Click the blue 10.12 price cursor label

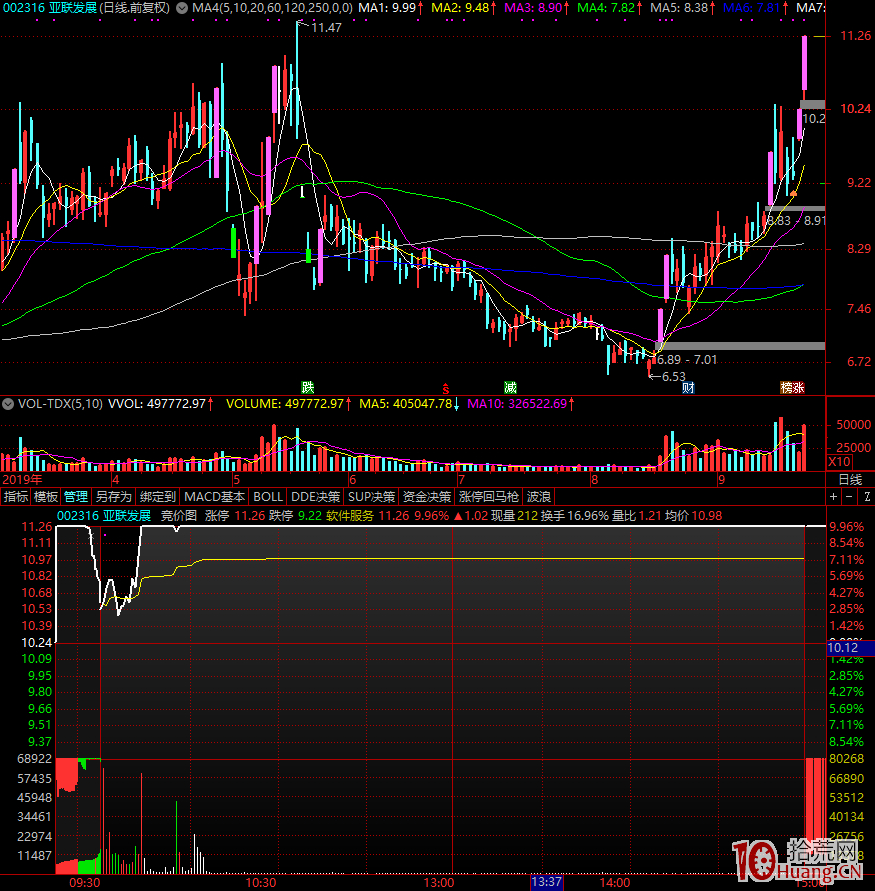tap(851, 648)
